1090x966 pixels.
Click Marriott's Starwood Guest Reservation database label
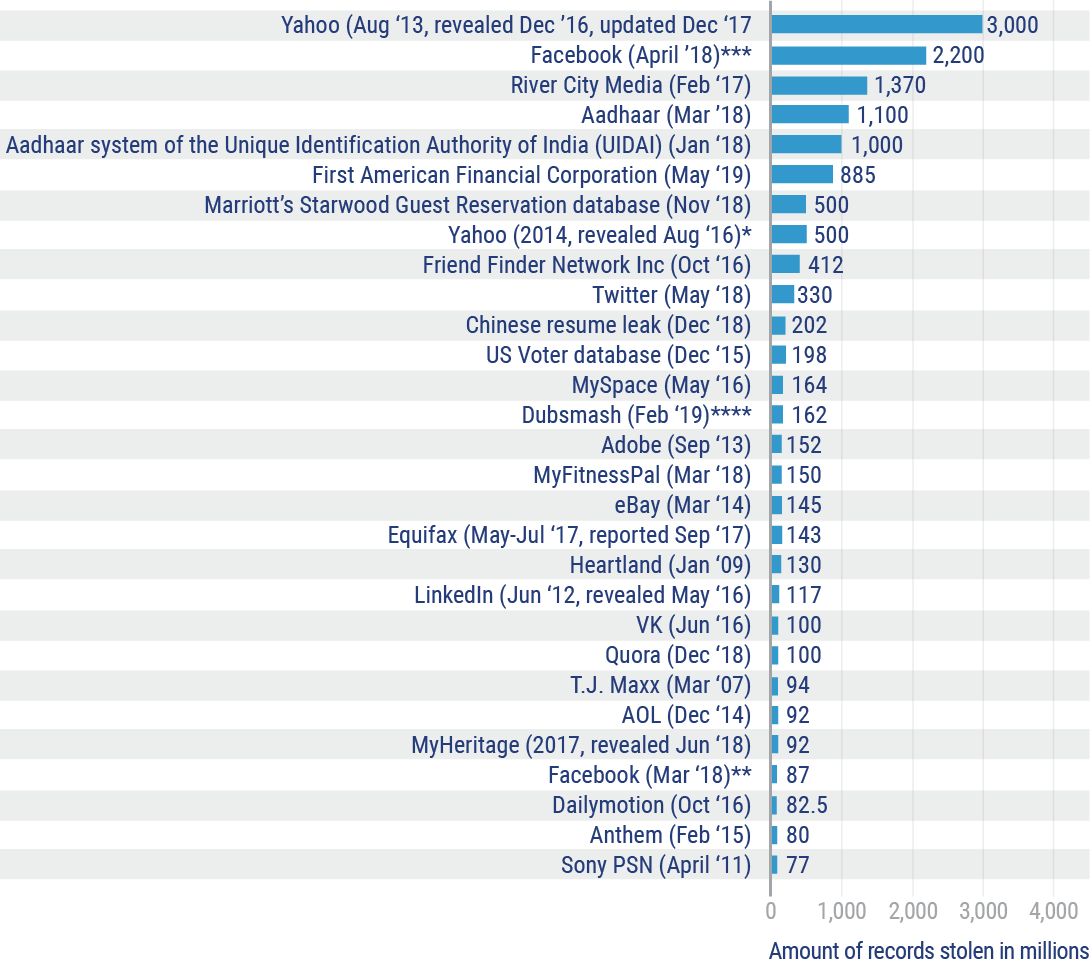click(x=478, y=205)
